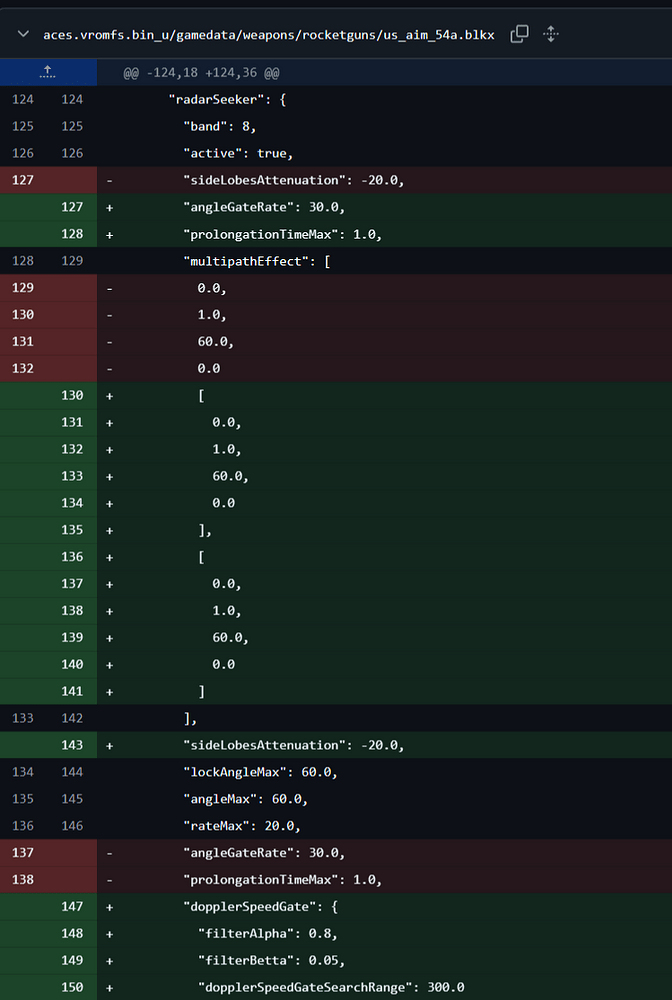672x1000 pixels.
Task: Click added line number 136 with opening bracket
Action: pyautogui.click(x=72, y=557)
